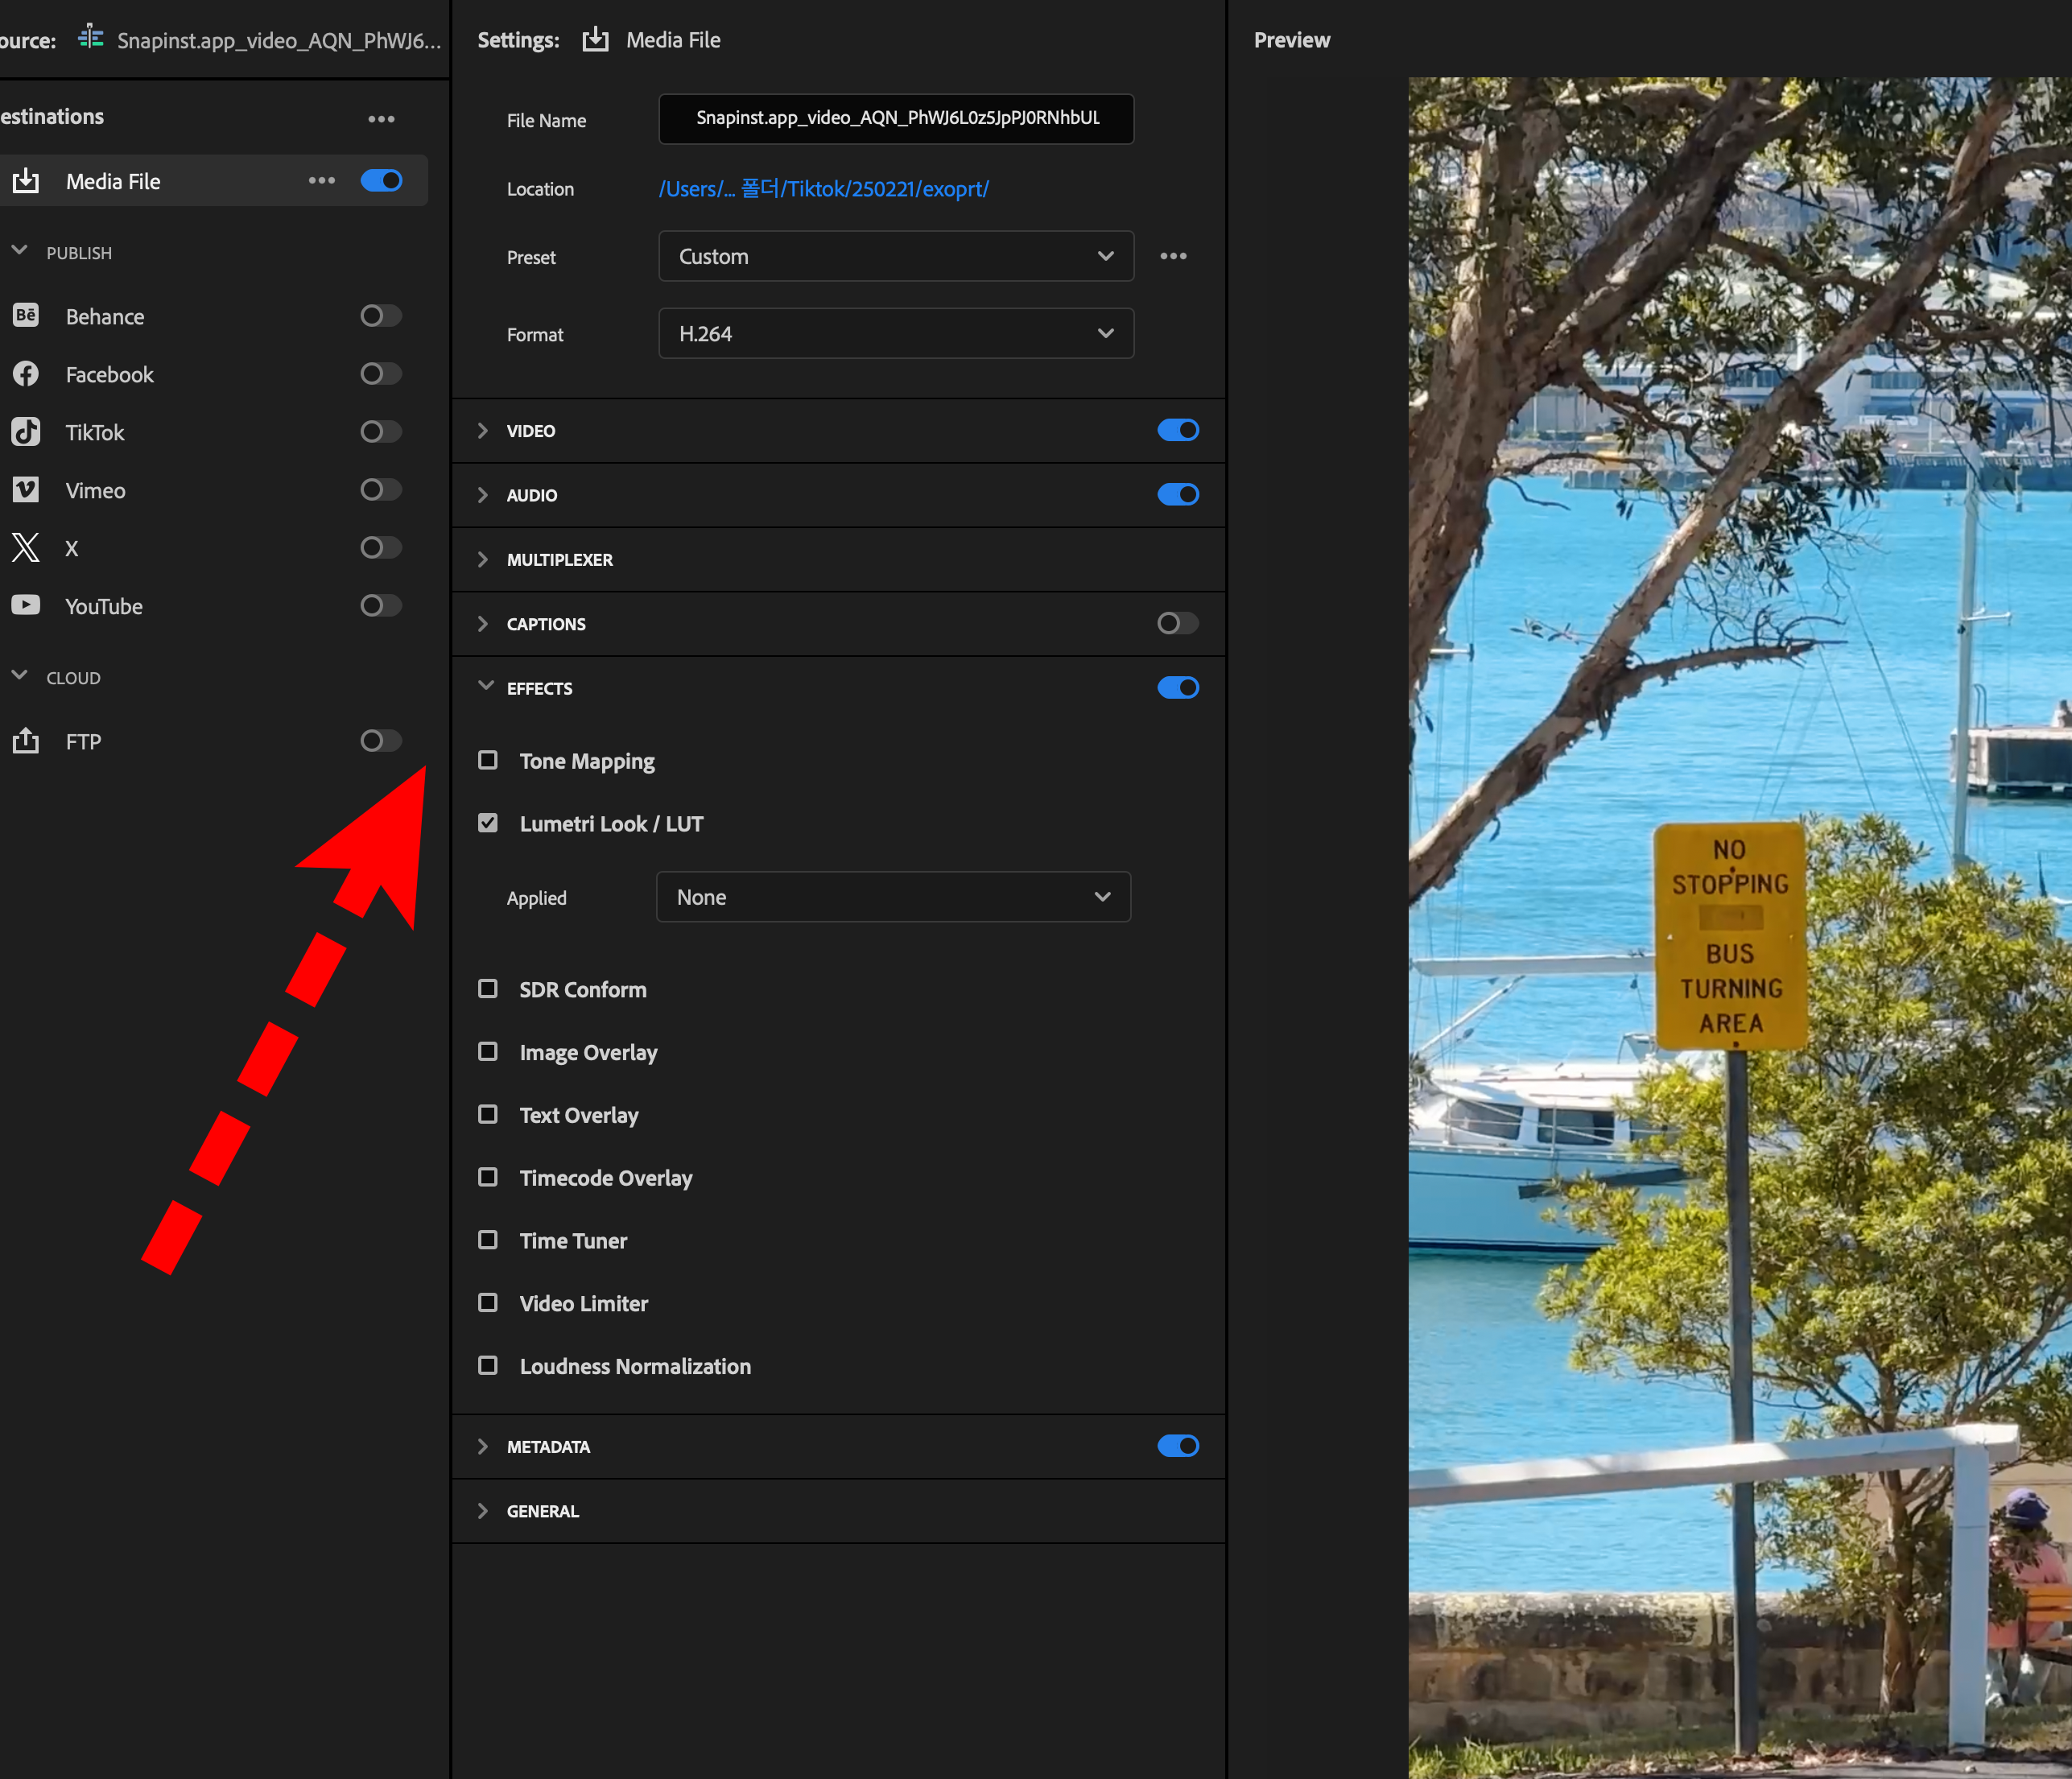Click the YouTube destination icon
Image resolution: width=2072 pixels, height=1779 pixels.
pos(25,606)
